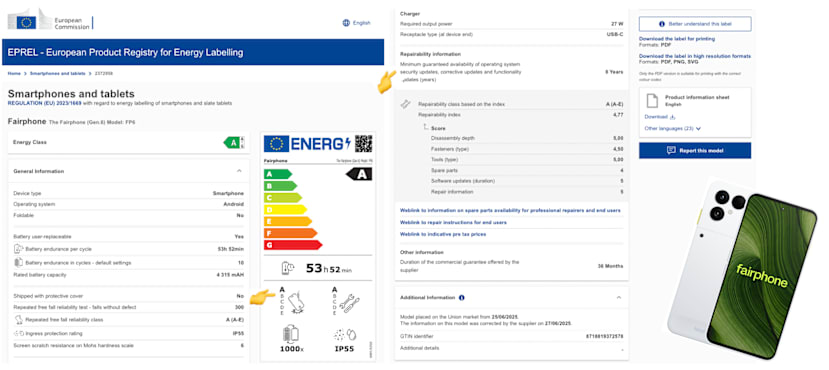The height and width of the screenshot is (370, 829).
Task: Open weblink to spare parts availability information
Action: pyautogui.click(x=510, y=210)
